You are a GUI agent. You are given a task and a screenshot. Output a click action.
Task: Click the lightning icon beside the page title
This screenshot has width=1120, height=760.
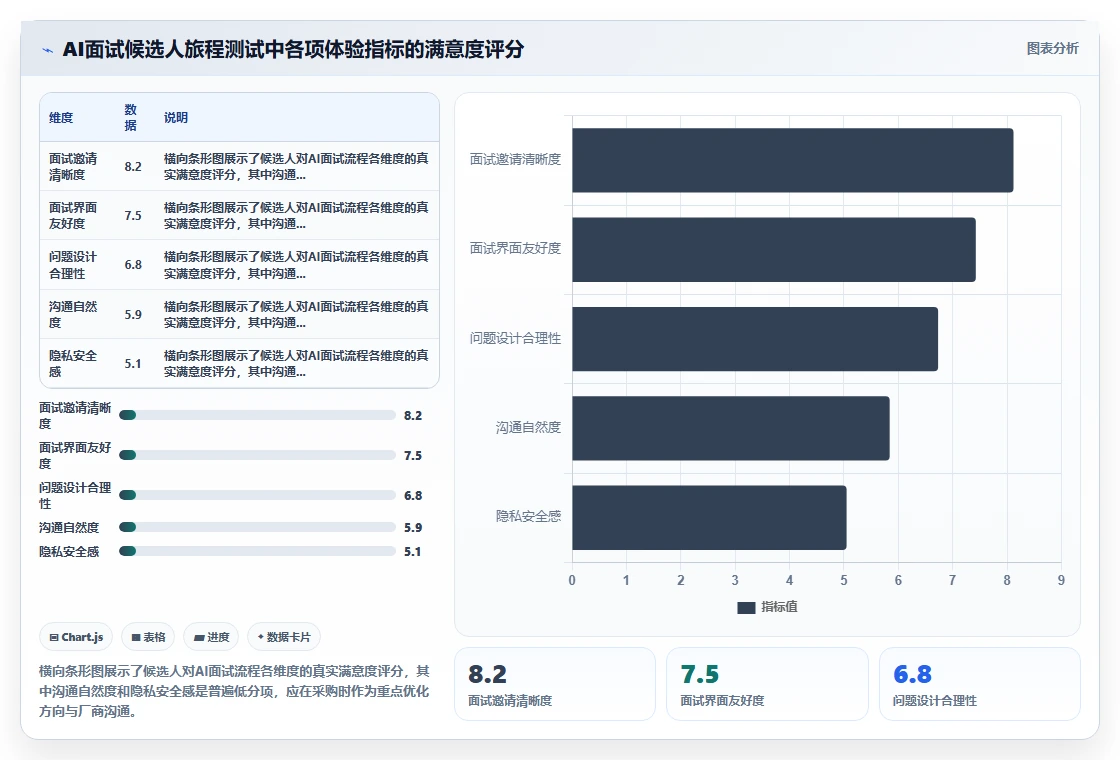[47, 50]
